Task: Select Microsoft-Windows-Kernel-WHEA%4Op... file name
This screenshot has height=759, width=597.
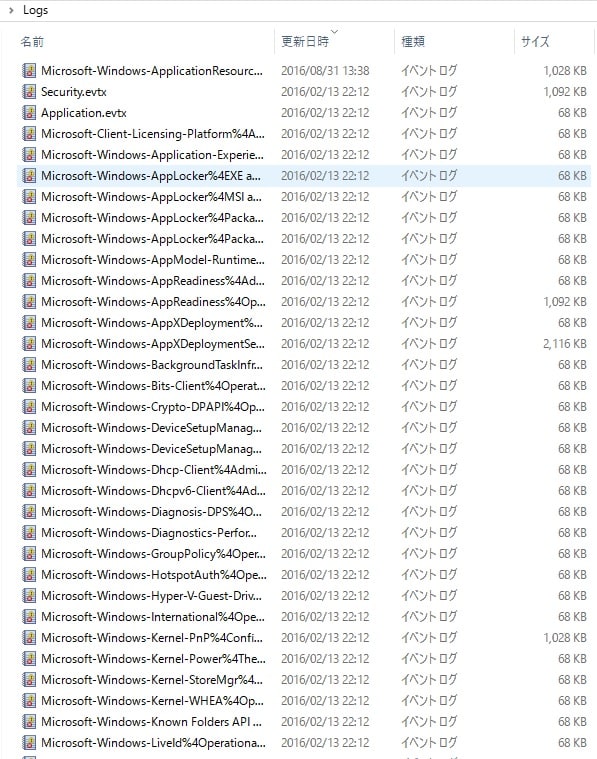Action: click(153, 700)
